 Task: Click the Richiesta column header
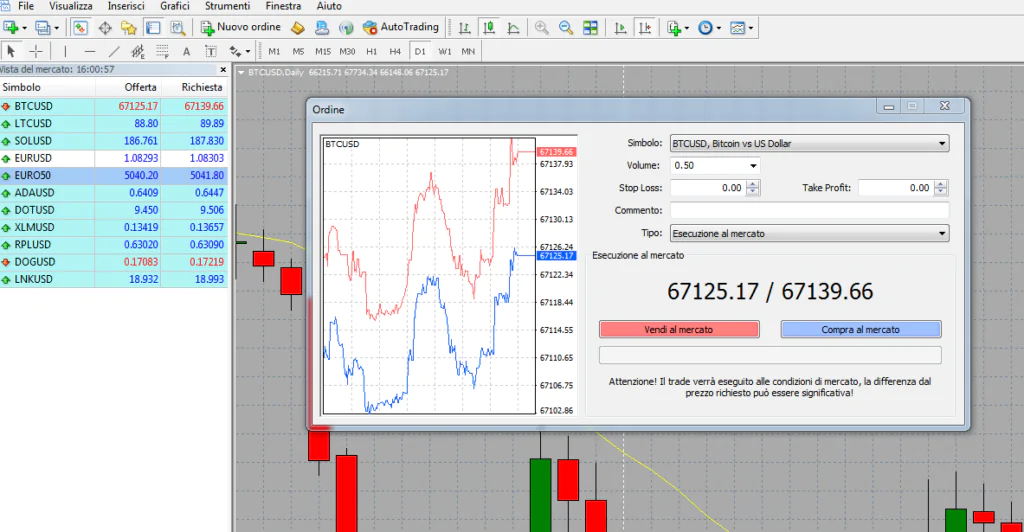point(195,87)
